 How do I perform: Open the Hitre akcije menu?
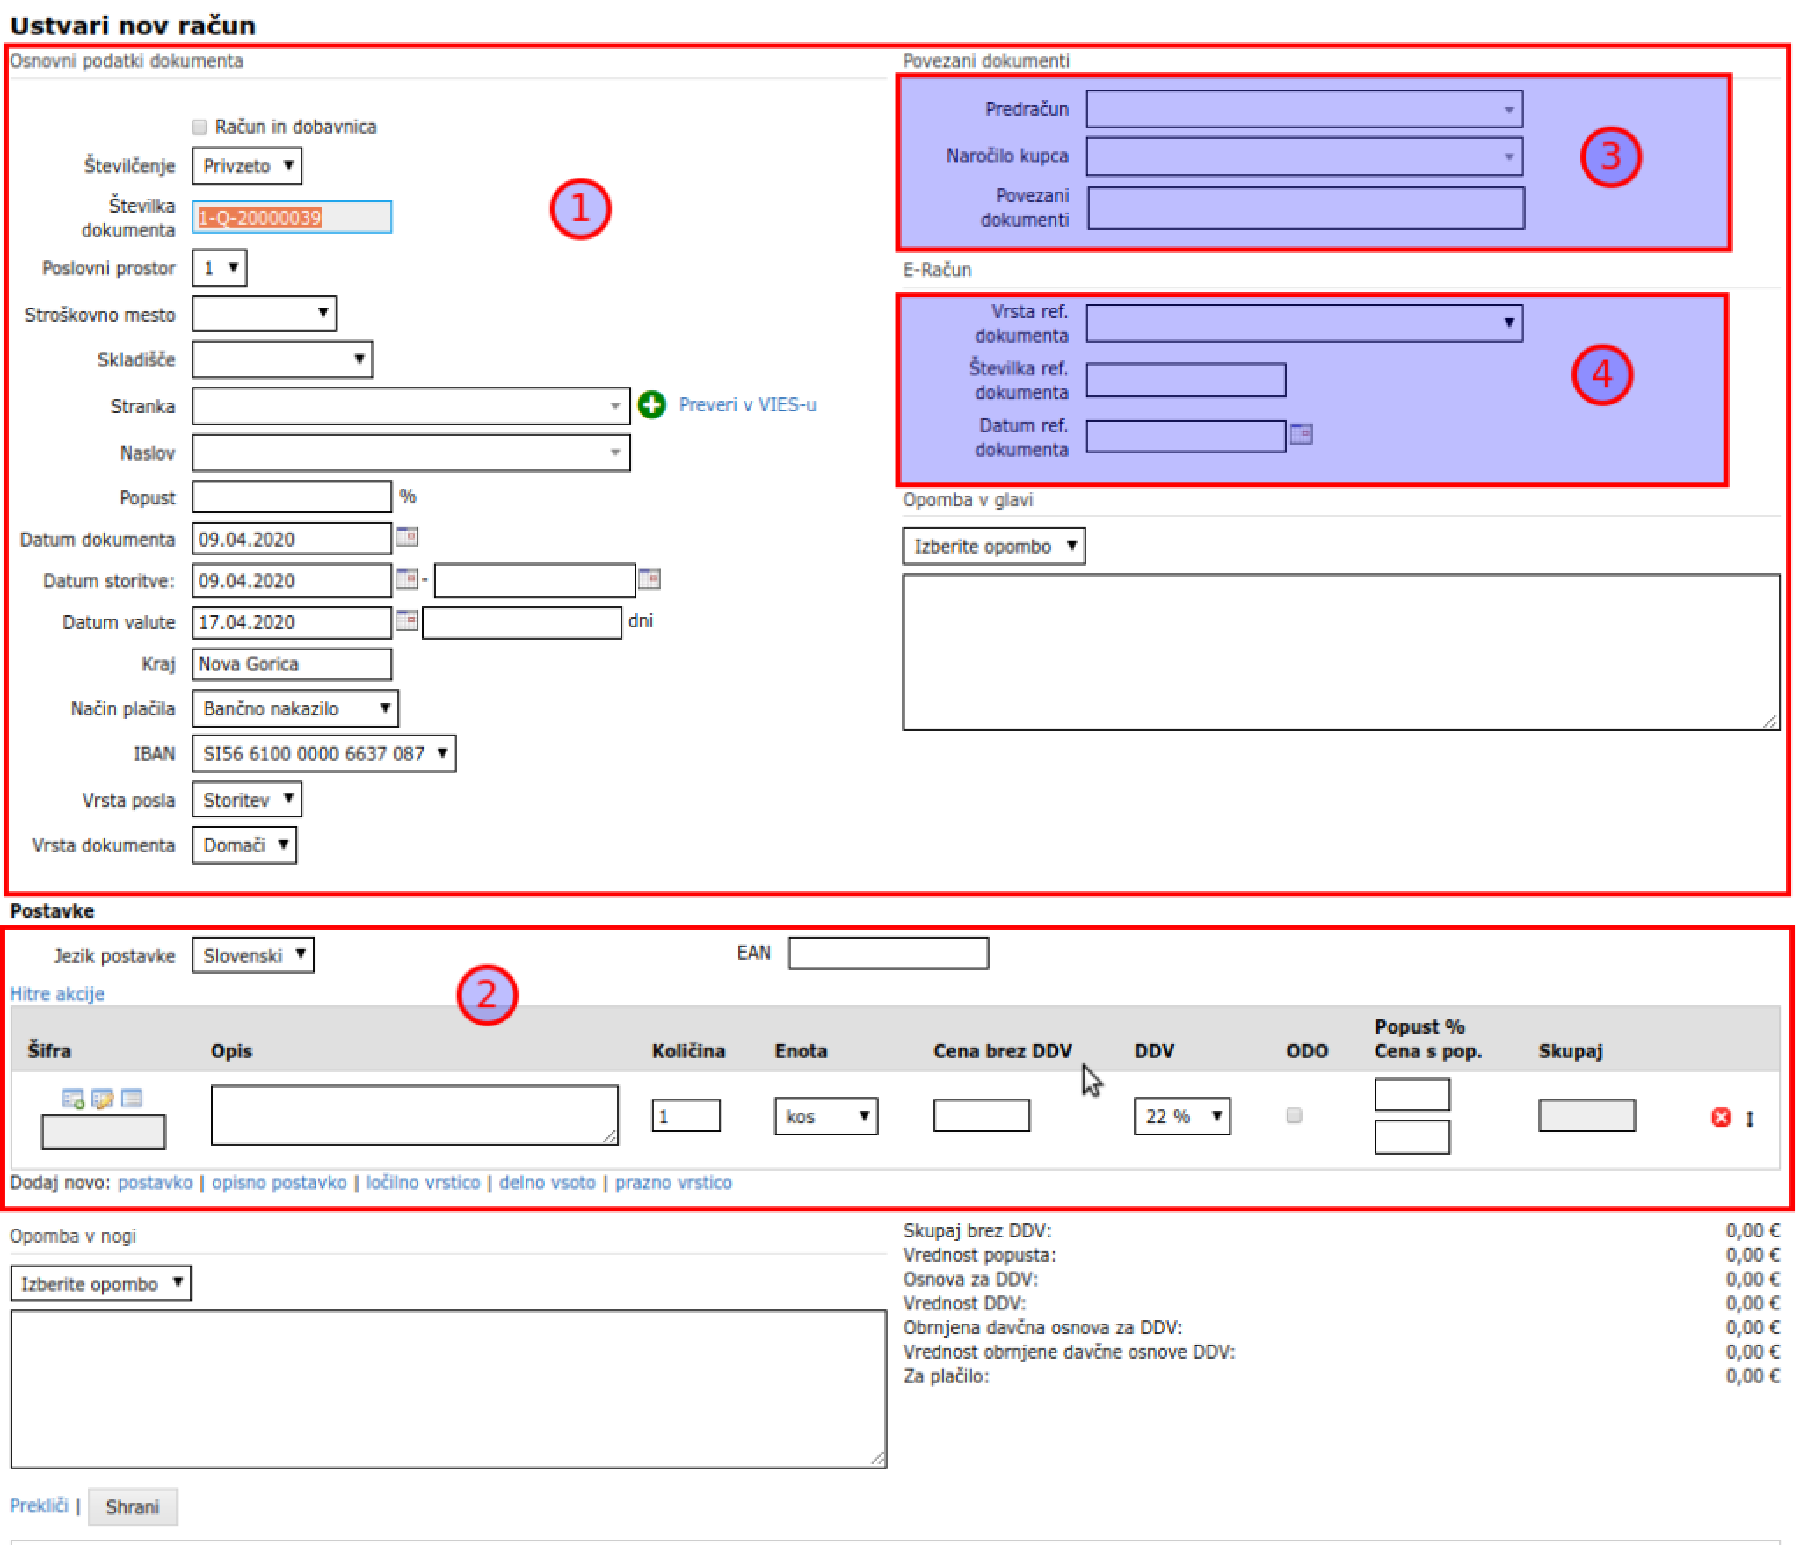coord(57,994)
